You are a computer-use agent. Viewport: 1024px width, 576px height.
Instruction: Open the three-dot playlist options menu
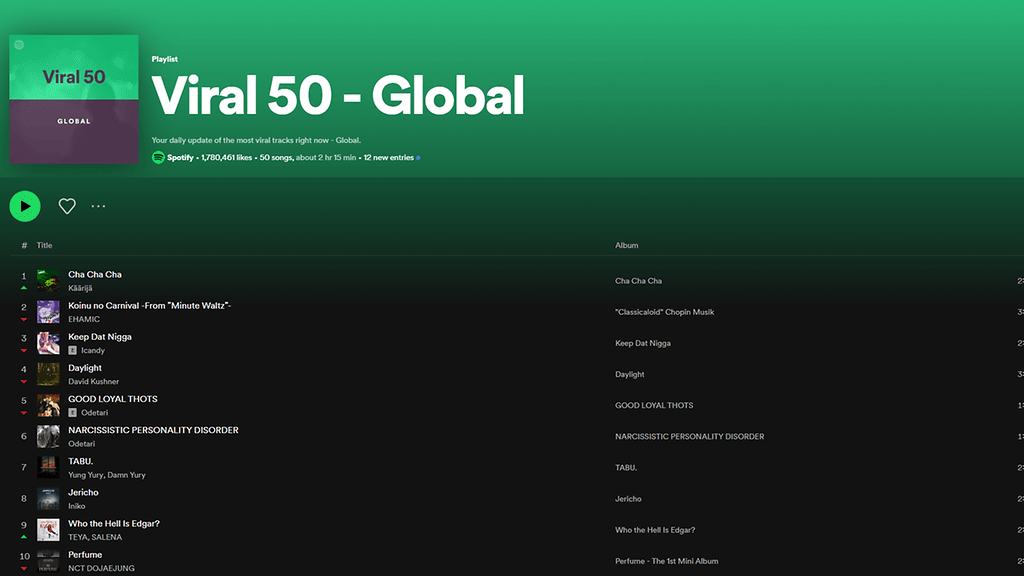point(98,206)
